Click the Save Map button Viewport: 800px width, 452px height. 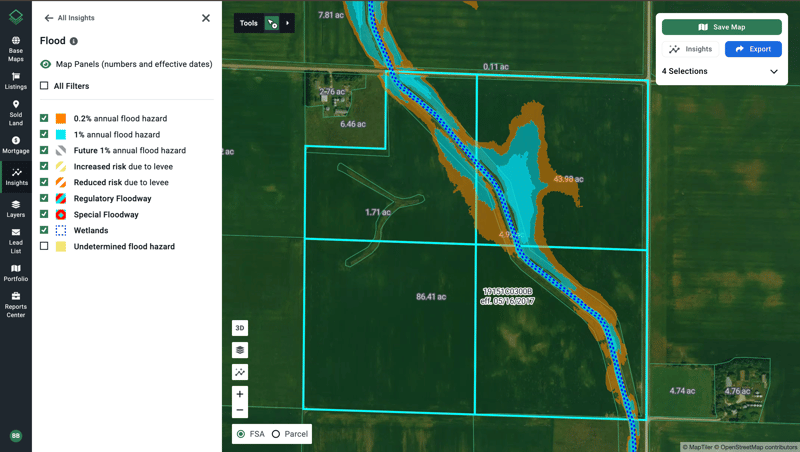(x=721, y=27)
